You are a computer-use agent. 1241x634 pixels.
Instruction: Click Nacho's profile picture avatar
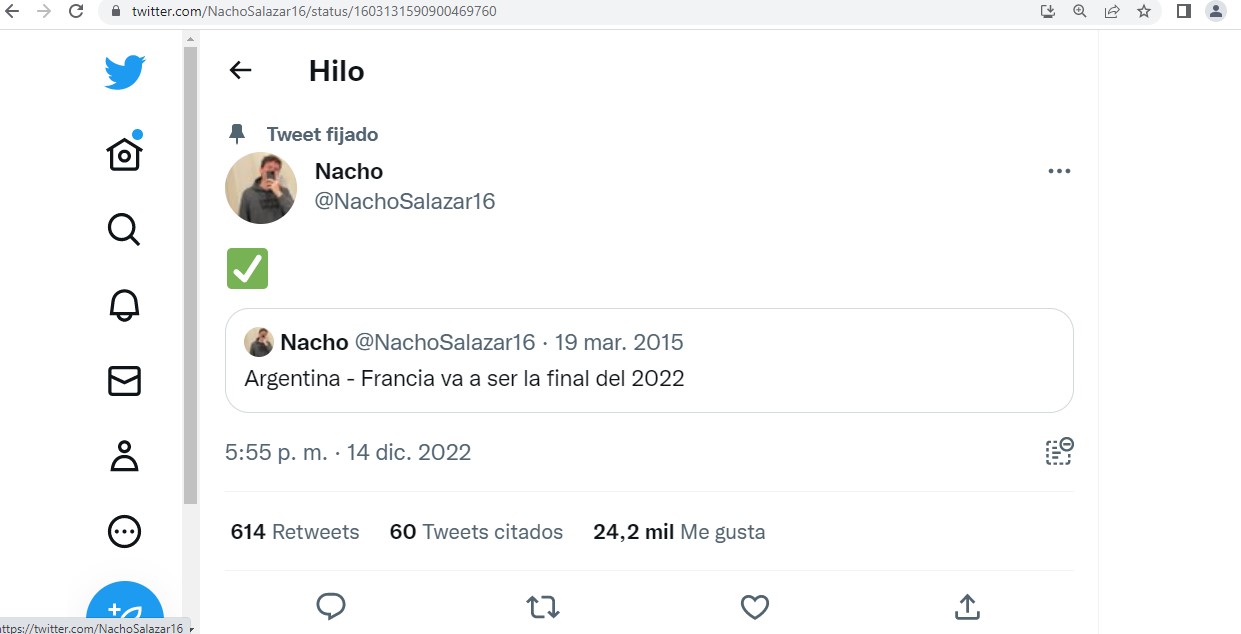pos(261,188)
